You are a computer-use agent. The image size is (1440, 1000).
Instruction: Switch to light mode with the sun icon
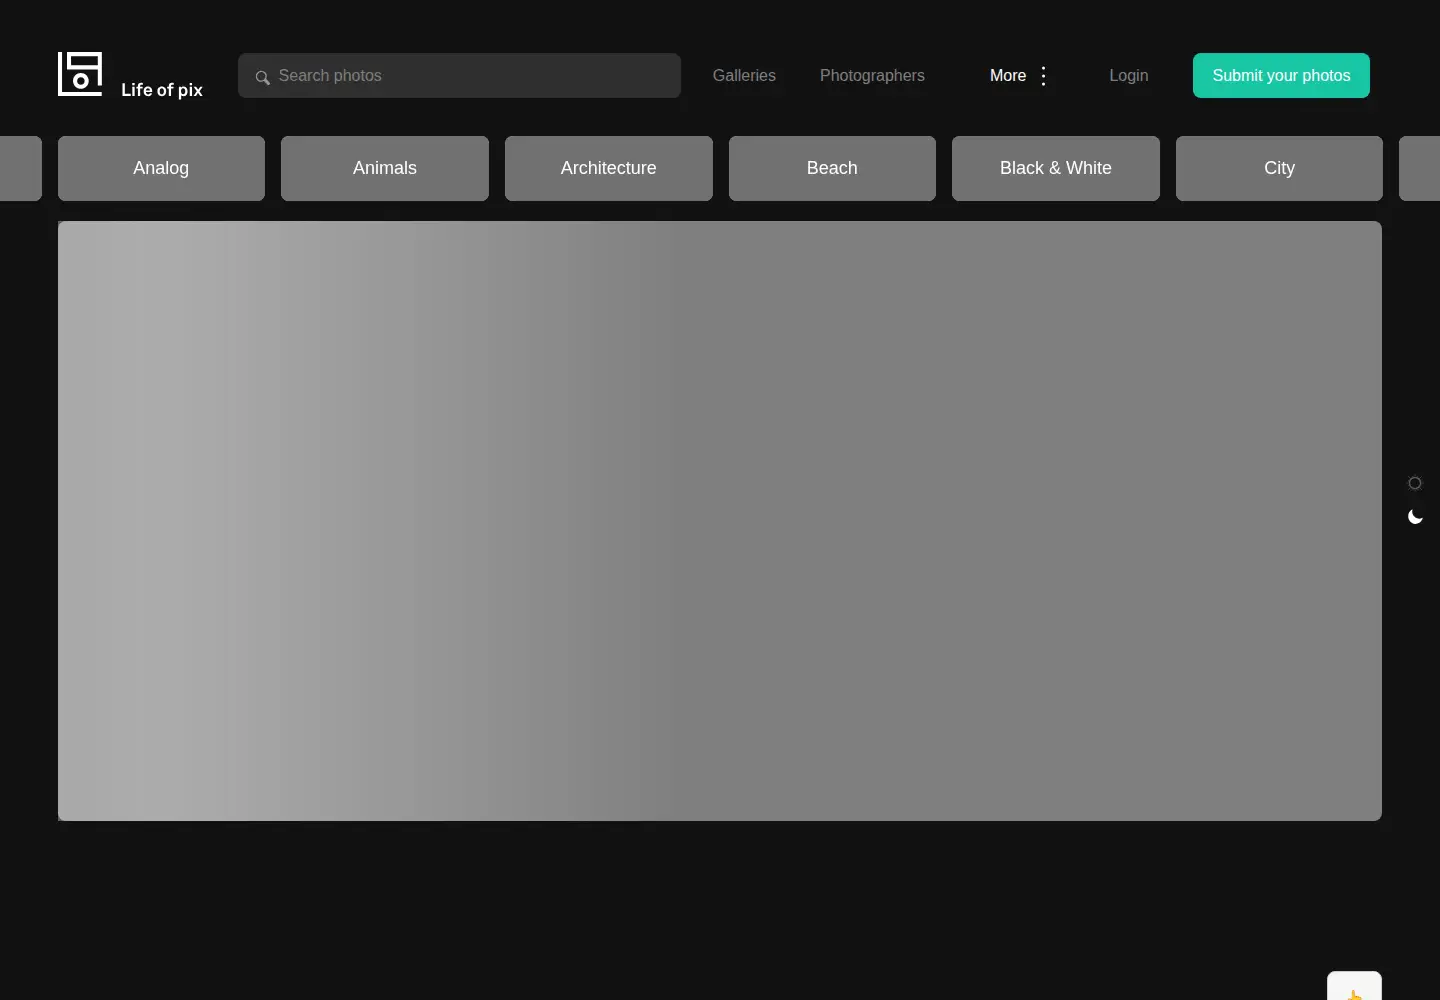click(1415, 483)
